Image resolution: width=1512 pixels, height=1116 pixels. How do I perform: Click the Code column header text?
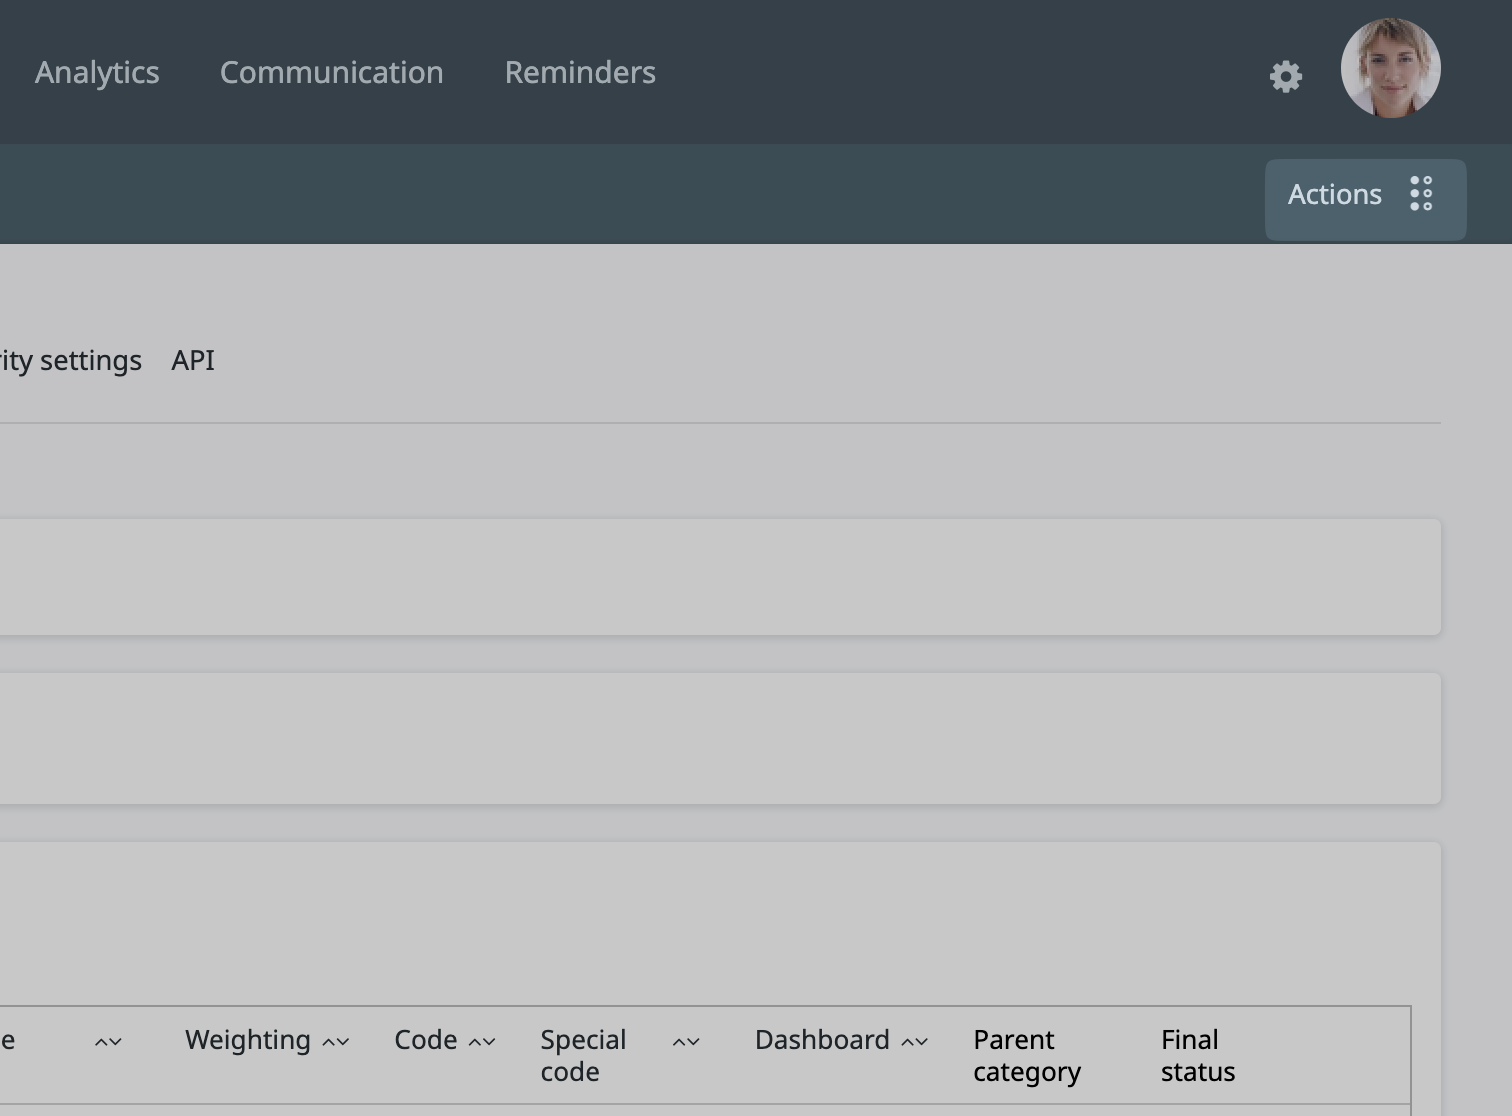coord(425,1040)
